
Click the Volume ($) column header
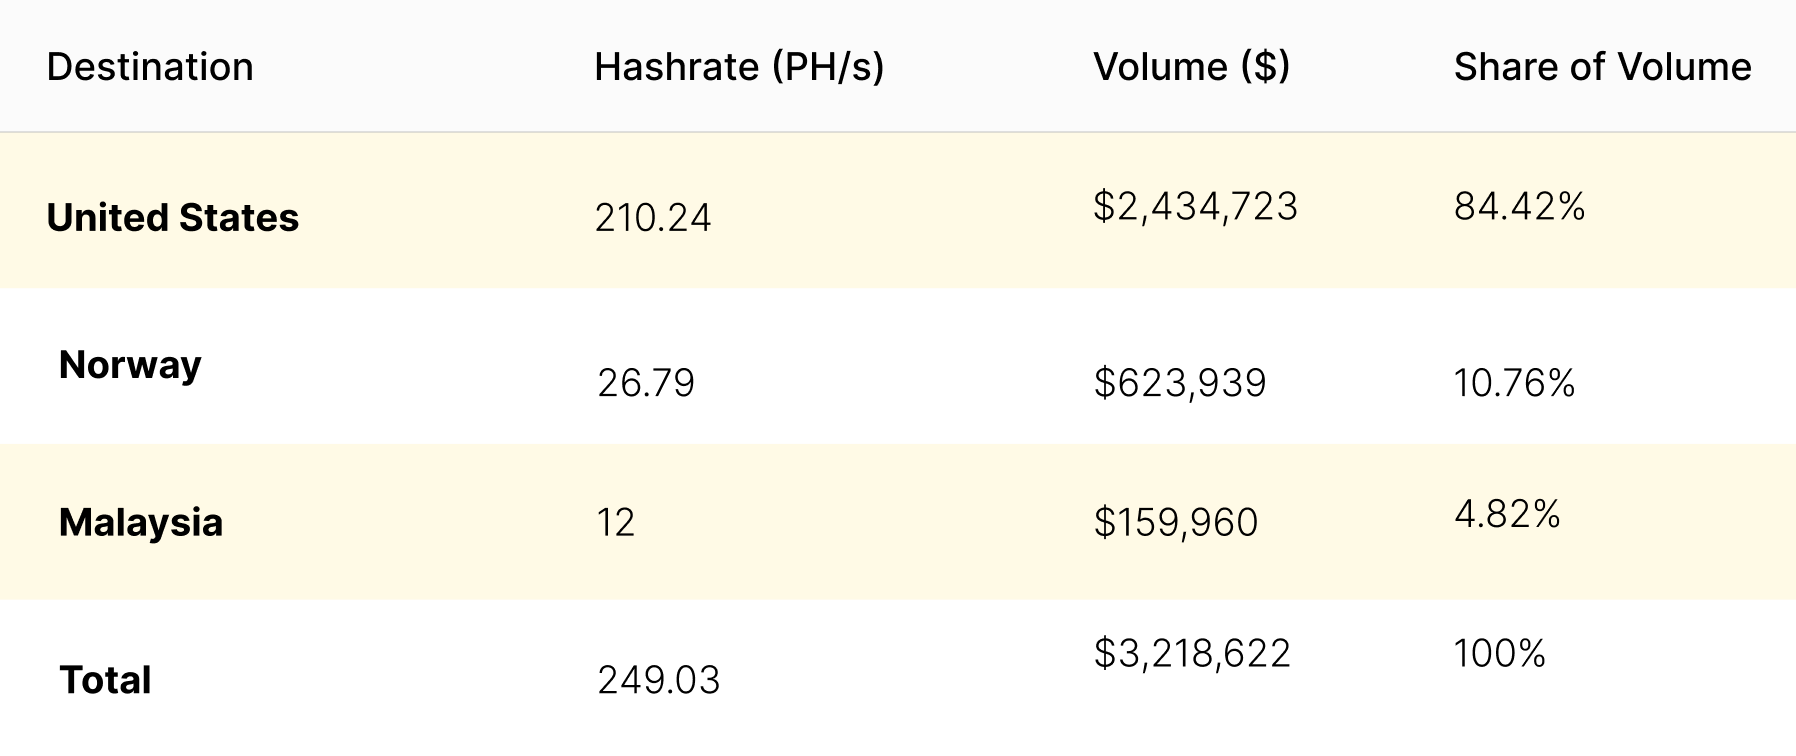pyautogui.click(x=1191, y=67)
